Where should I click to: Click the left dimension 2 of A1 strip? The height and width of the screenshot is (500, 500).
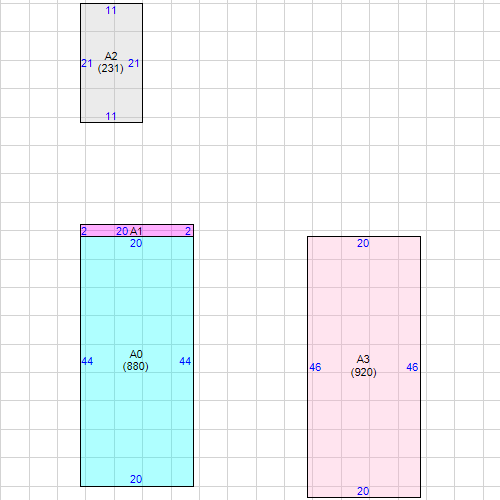click(84, 231)
